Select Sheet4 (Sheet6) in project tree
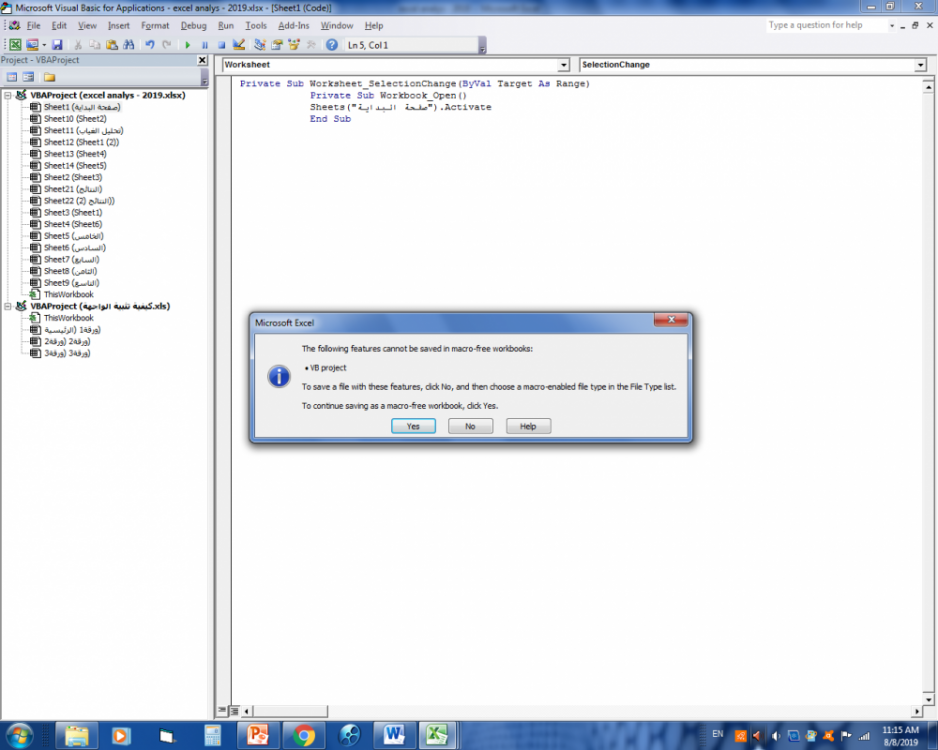 [x=72, y=224]
